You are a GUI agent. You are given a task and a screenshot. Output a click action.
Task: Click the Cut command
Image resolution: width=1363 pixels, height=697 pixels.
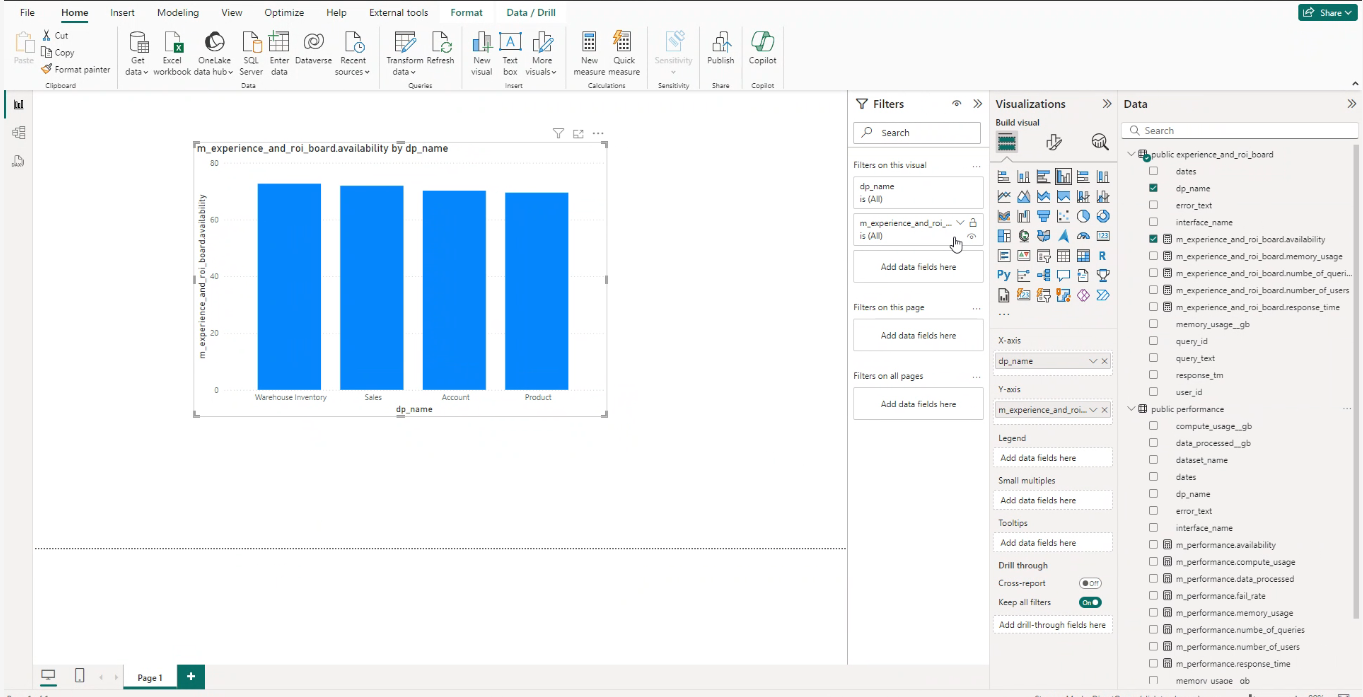click(55, 35)
